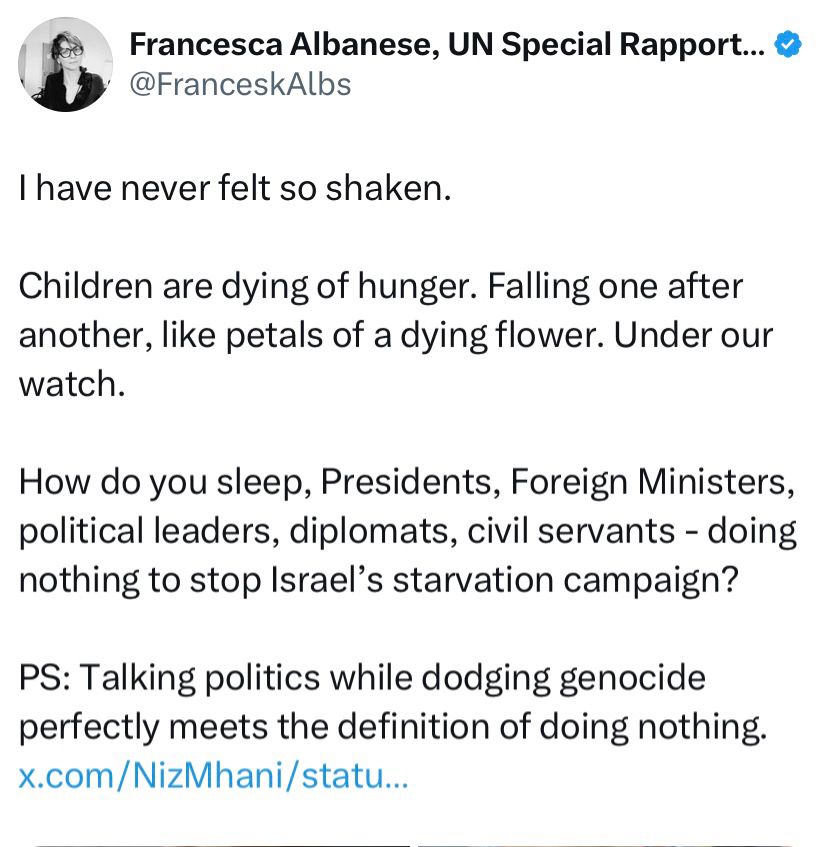The width and height of the screenshot is (816, 847).
Task: Click the truncated "Rapport..." ellipsis in the name
Action: tap(692, 45)
